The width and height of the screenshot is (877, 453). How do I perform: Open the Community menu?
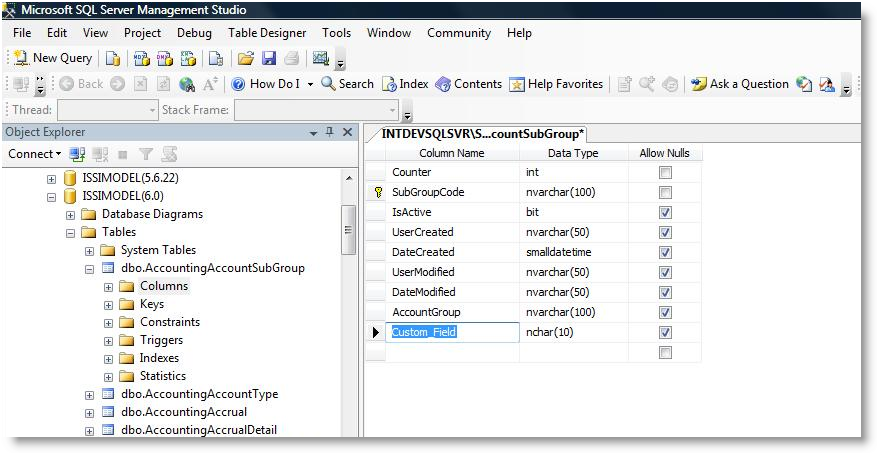point(458,33)
